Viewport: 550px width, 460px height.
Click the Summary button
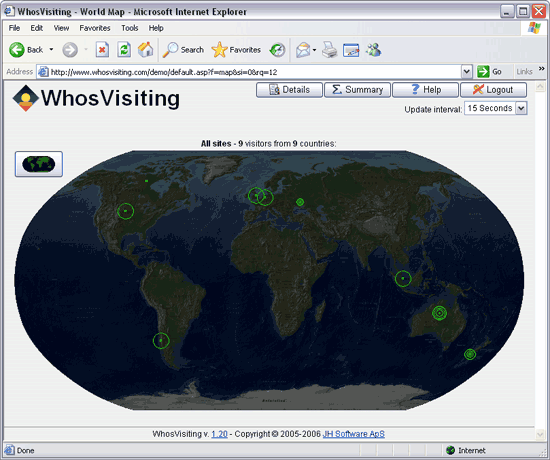[357, 90]
